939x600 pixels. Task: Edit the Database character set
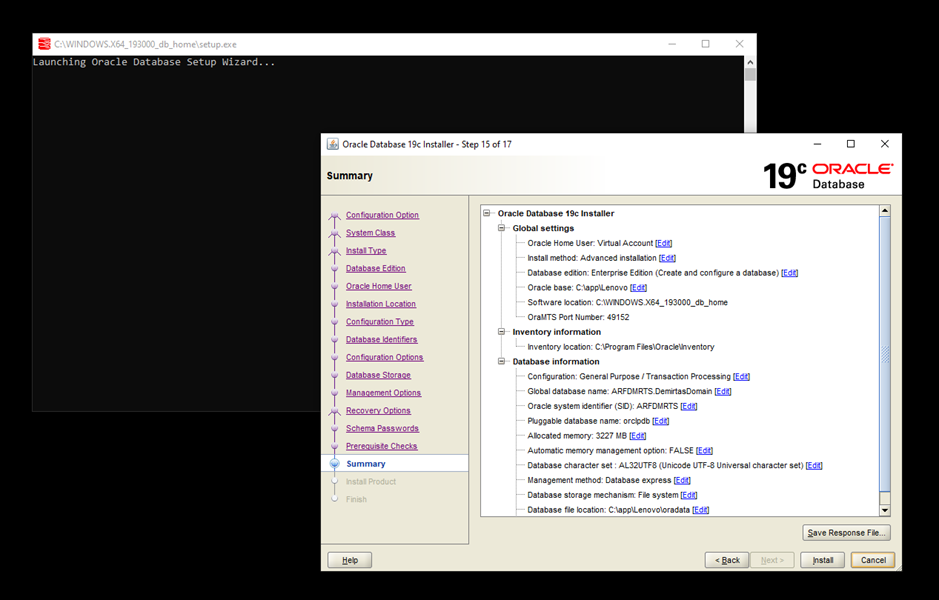814,465
